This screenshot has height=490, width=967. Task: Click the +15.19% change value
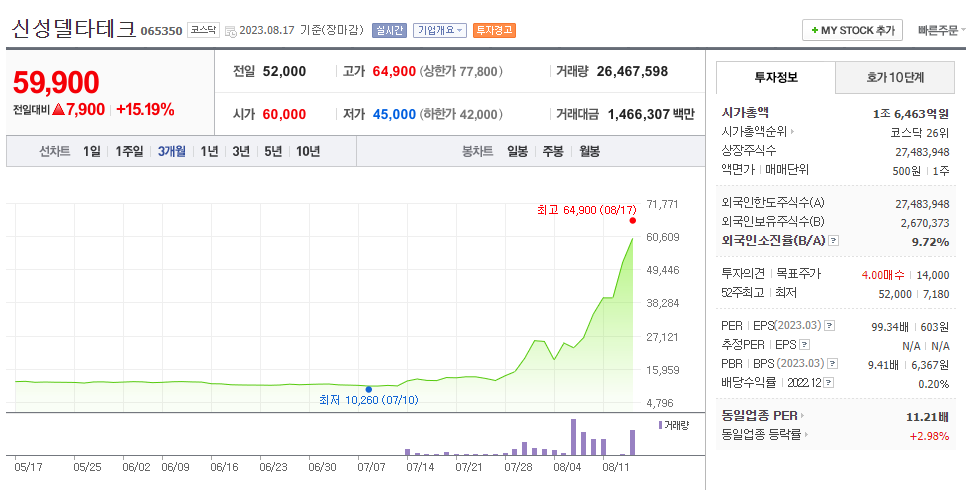pyautogui.click(x=145, y=110)
